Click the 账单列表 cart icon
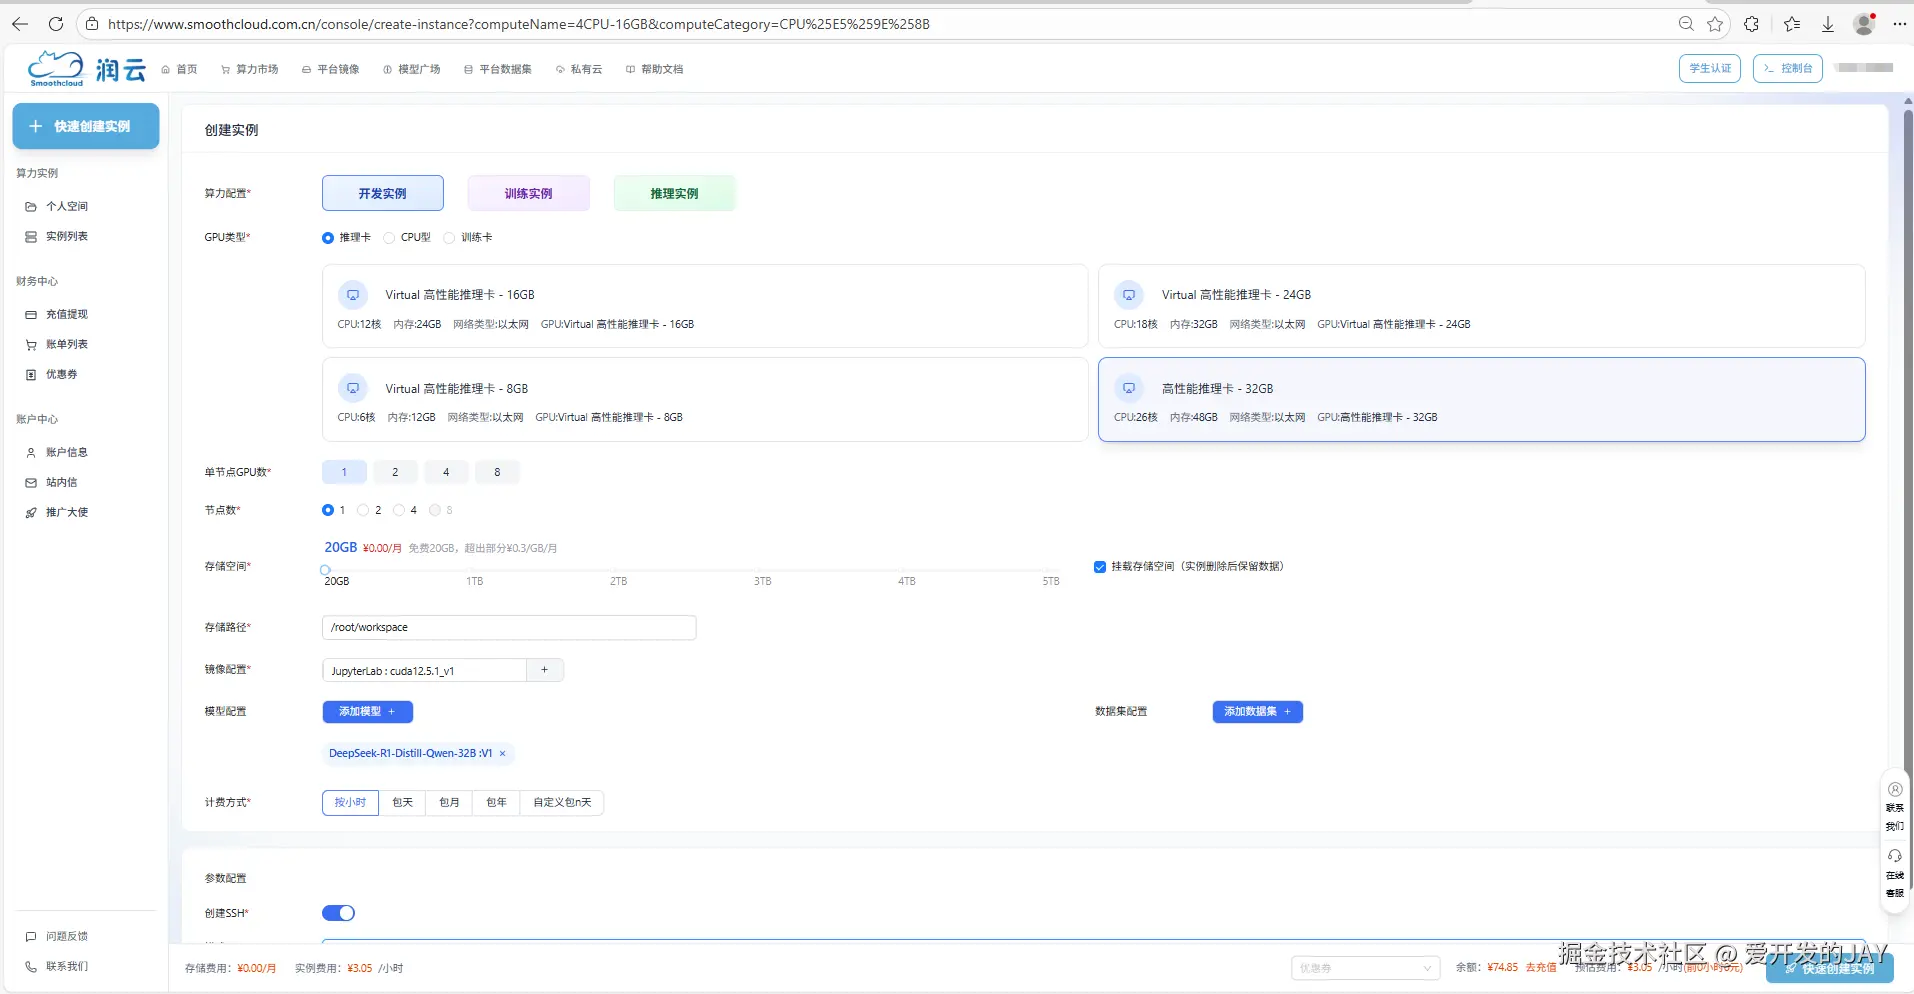This screenshot has height=994, width=1914. tap(31, 345)
